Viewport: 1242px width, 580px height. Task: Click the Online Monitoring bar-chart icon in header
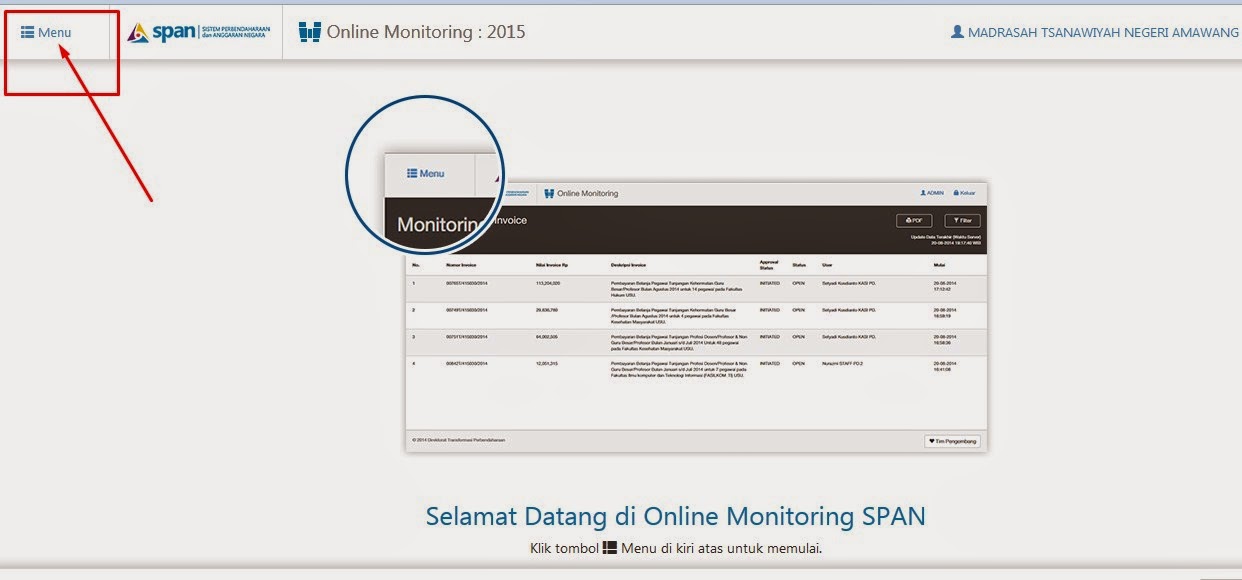[308, 31]
